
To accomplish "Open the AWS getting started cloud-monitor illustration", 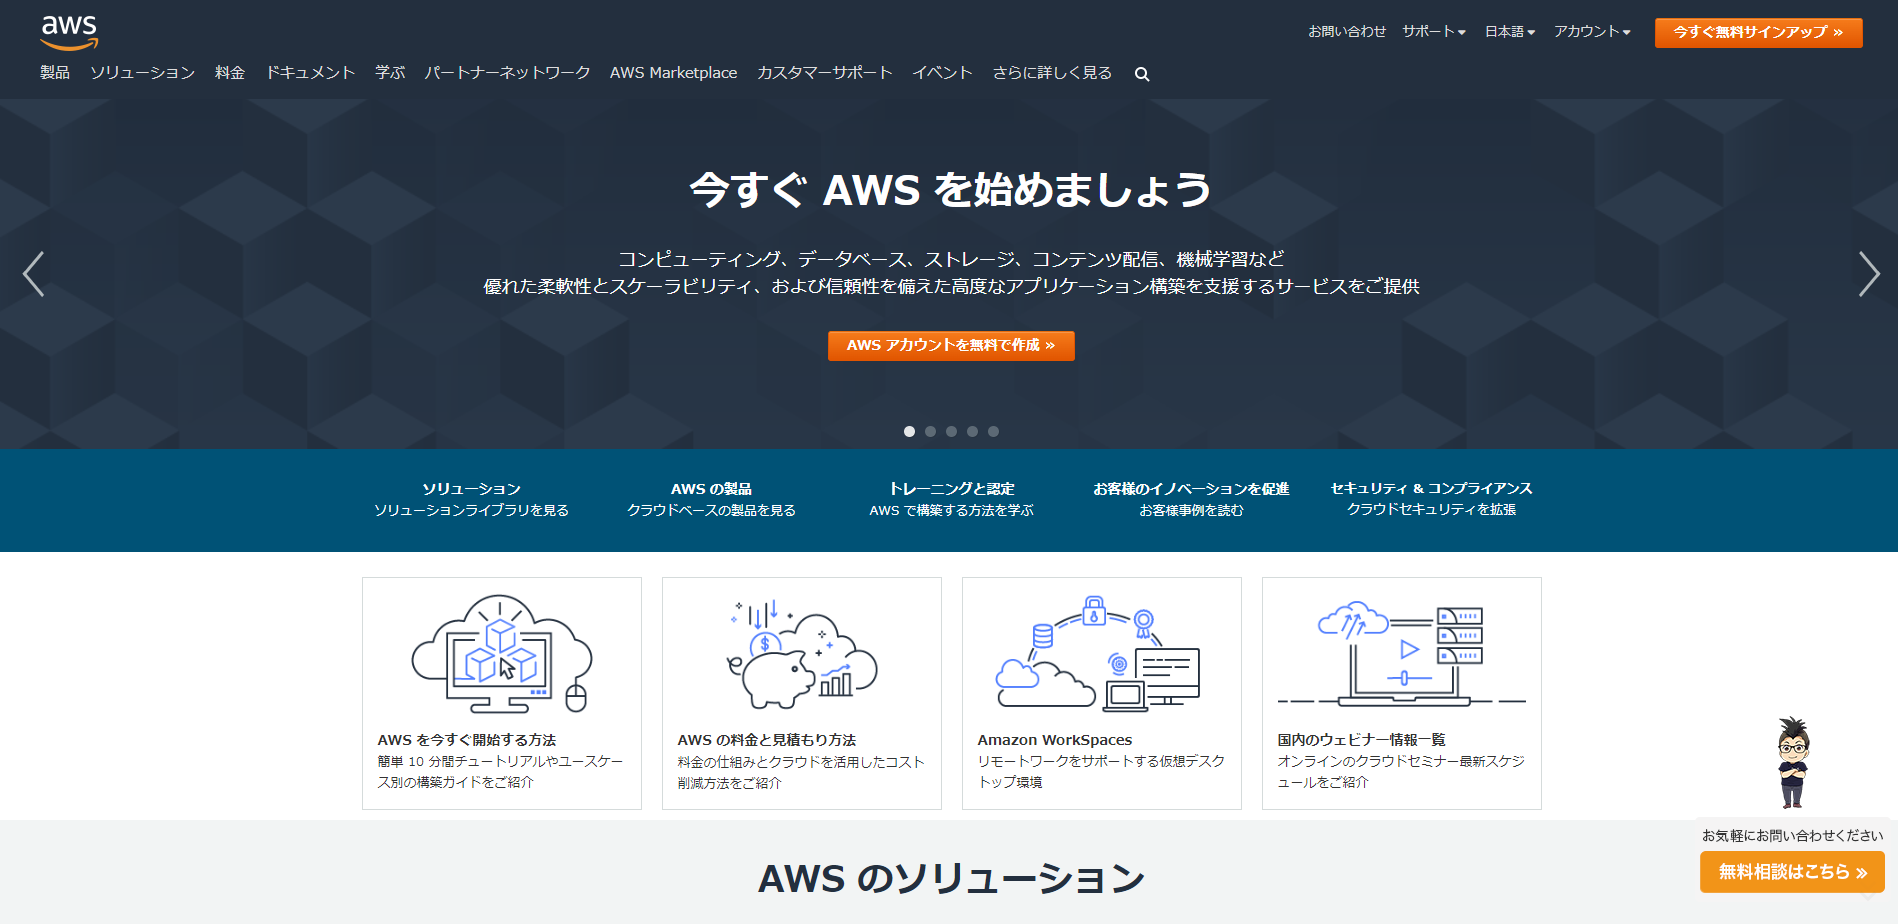I will pyautogui.click(x=502, y=654).
